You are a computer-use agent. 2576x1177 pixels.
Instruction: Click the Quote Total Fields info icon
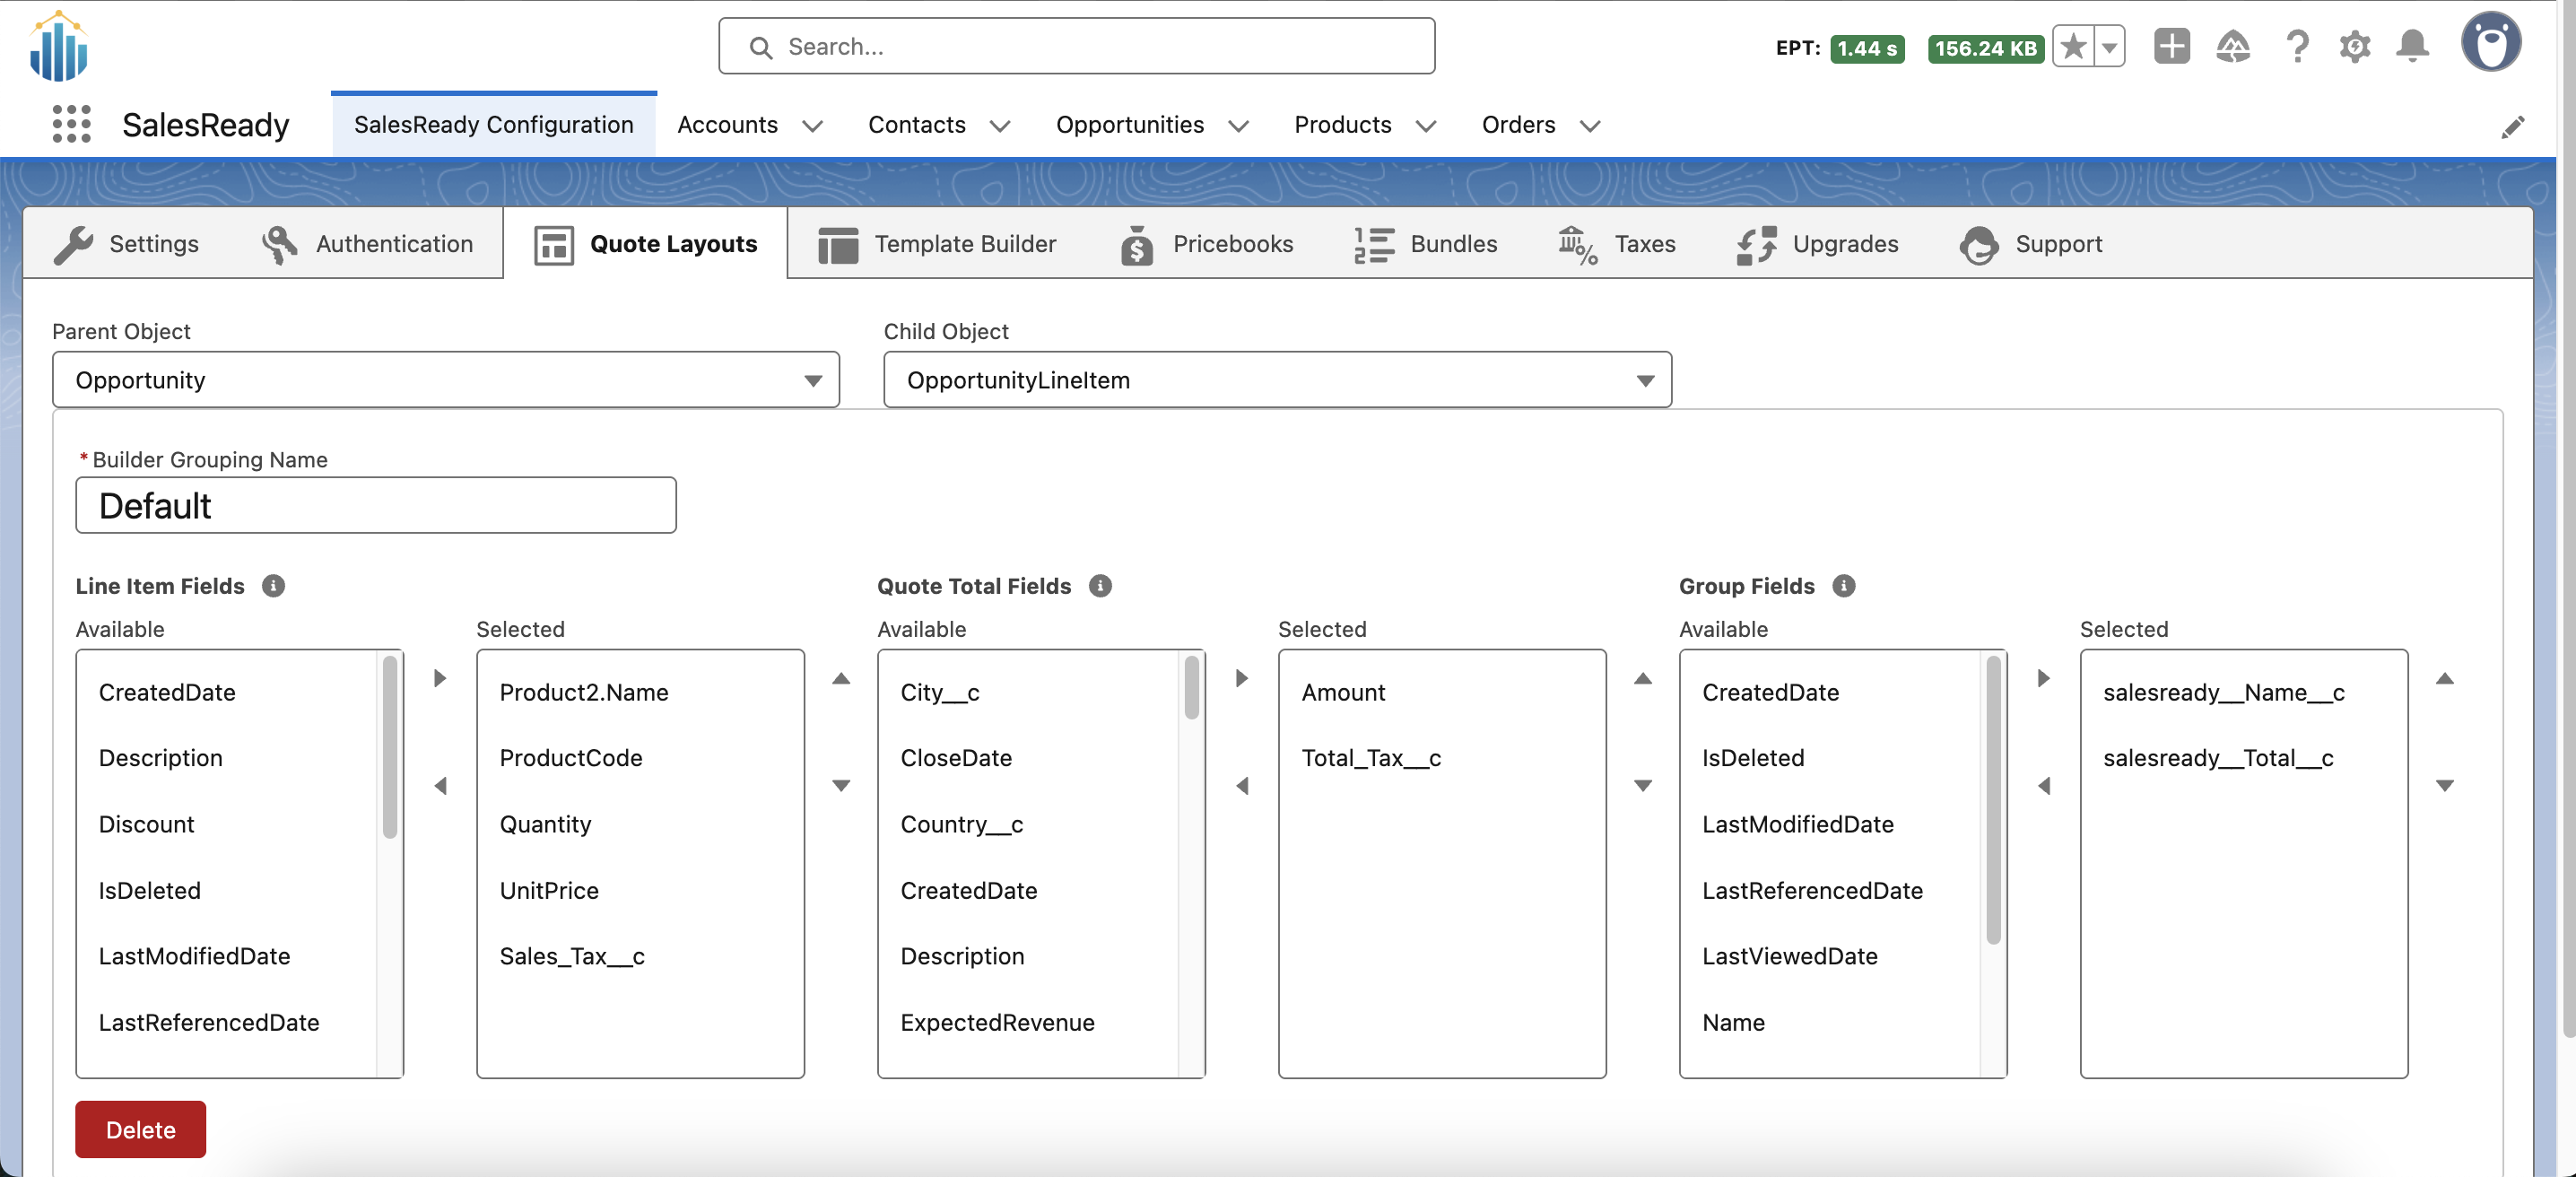pyautogui.click(x=1100, y=586)
